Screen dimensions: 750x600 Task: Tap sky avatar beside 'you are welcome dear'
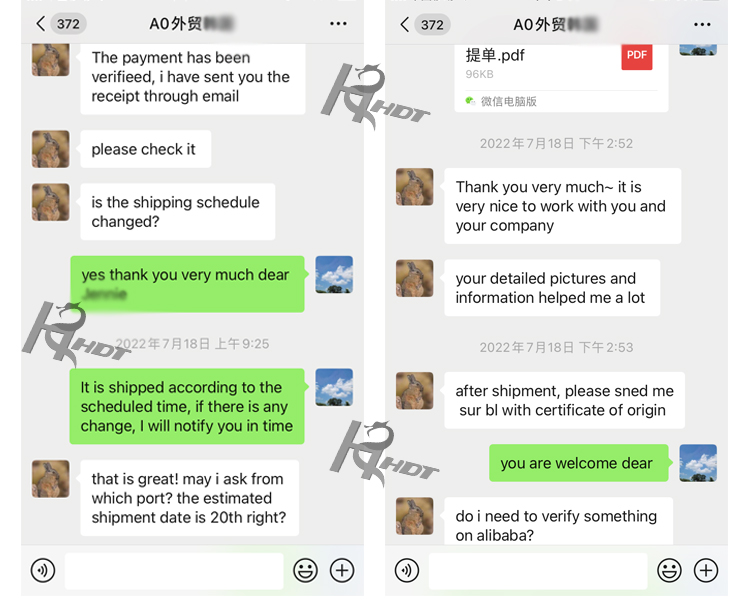(x=698, y=463)
